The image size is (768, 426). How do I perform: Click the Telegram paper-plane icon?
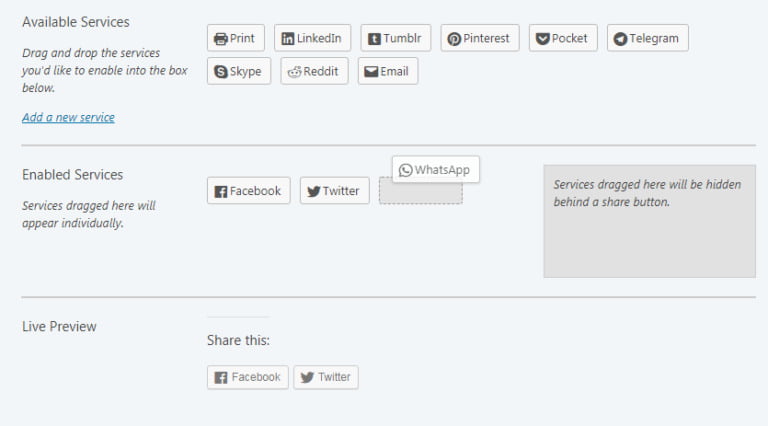click(621, 39)
